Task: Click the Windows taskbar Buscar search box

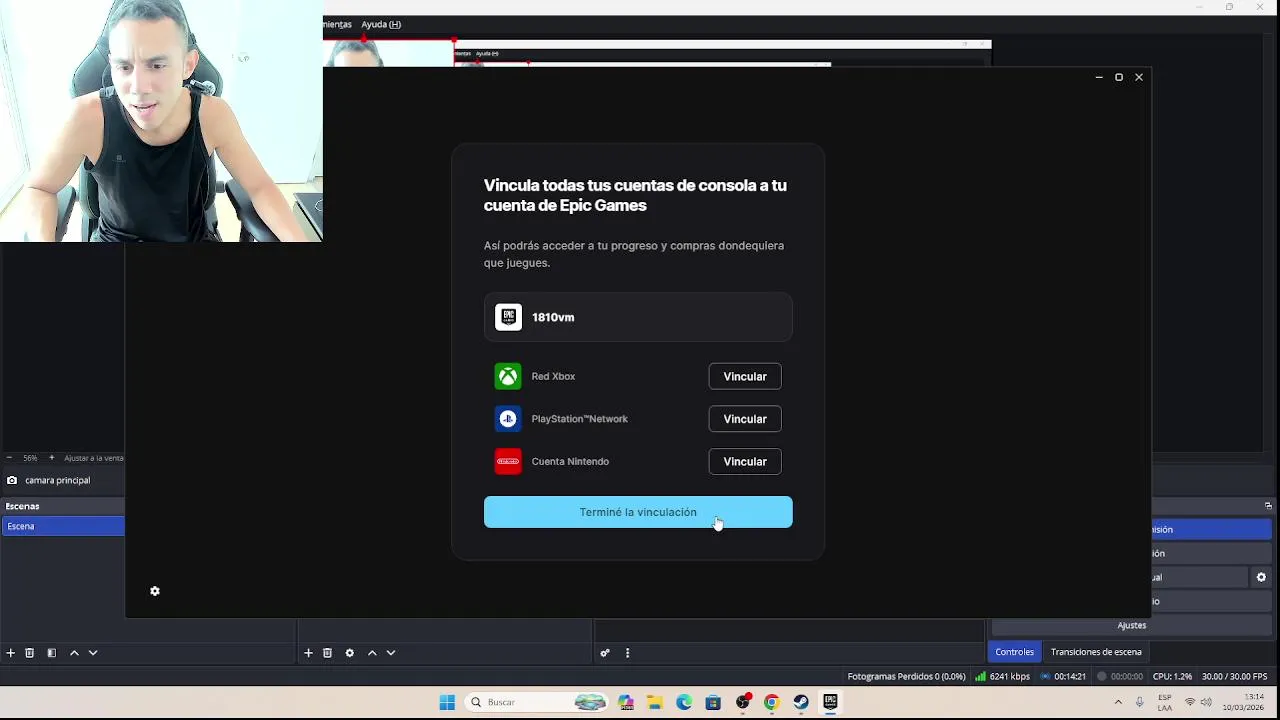Action: (537, 702)
